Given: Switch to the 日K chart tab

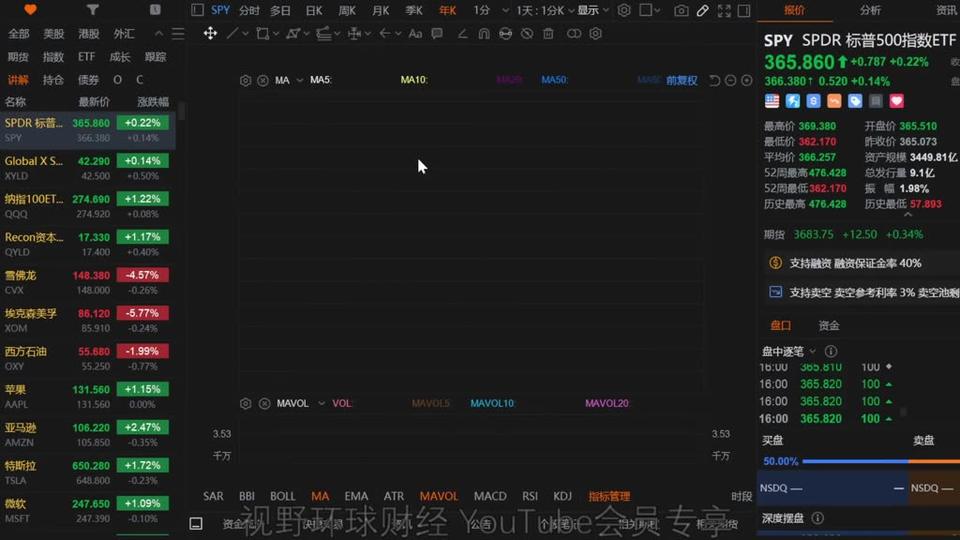Looking at the screenshot, I should coord(314,10).
